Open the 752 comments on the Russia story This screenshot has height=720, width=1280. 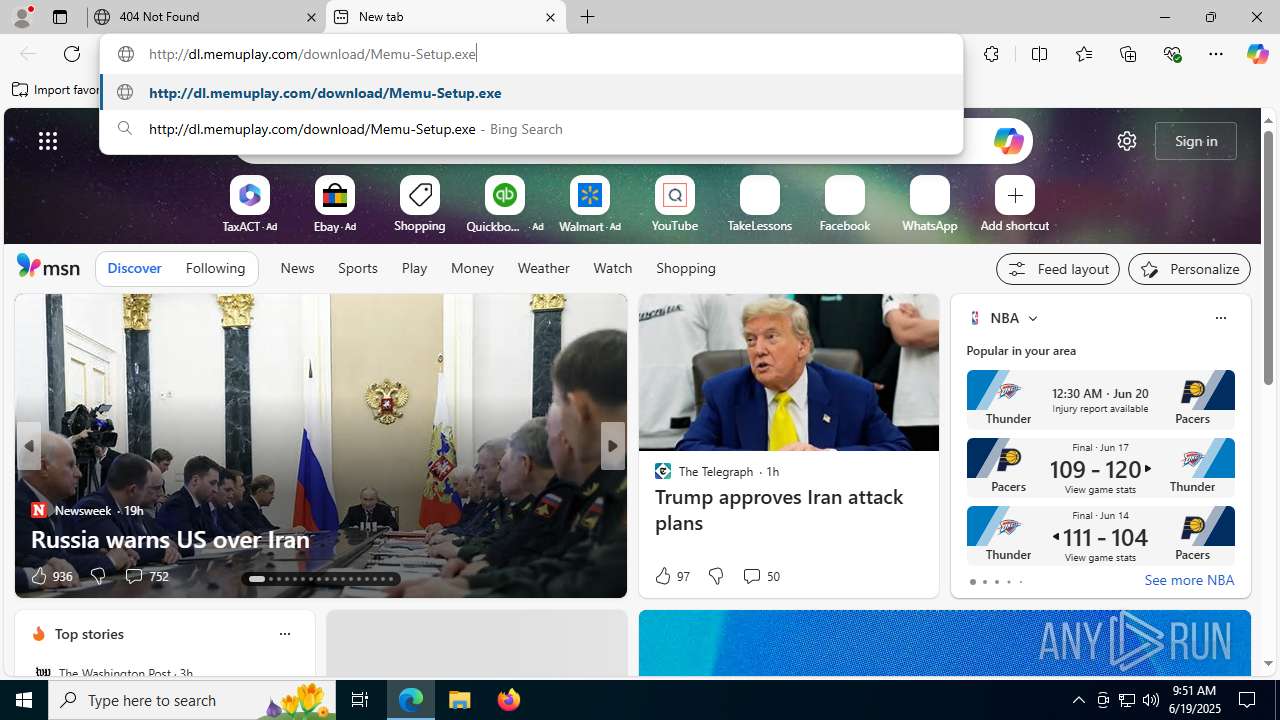click(x=146, y=576)
